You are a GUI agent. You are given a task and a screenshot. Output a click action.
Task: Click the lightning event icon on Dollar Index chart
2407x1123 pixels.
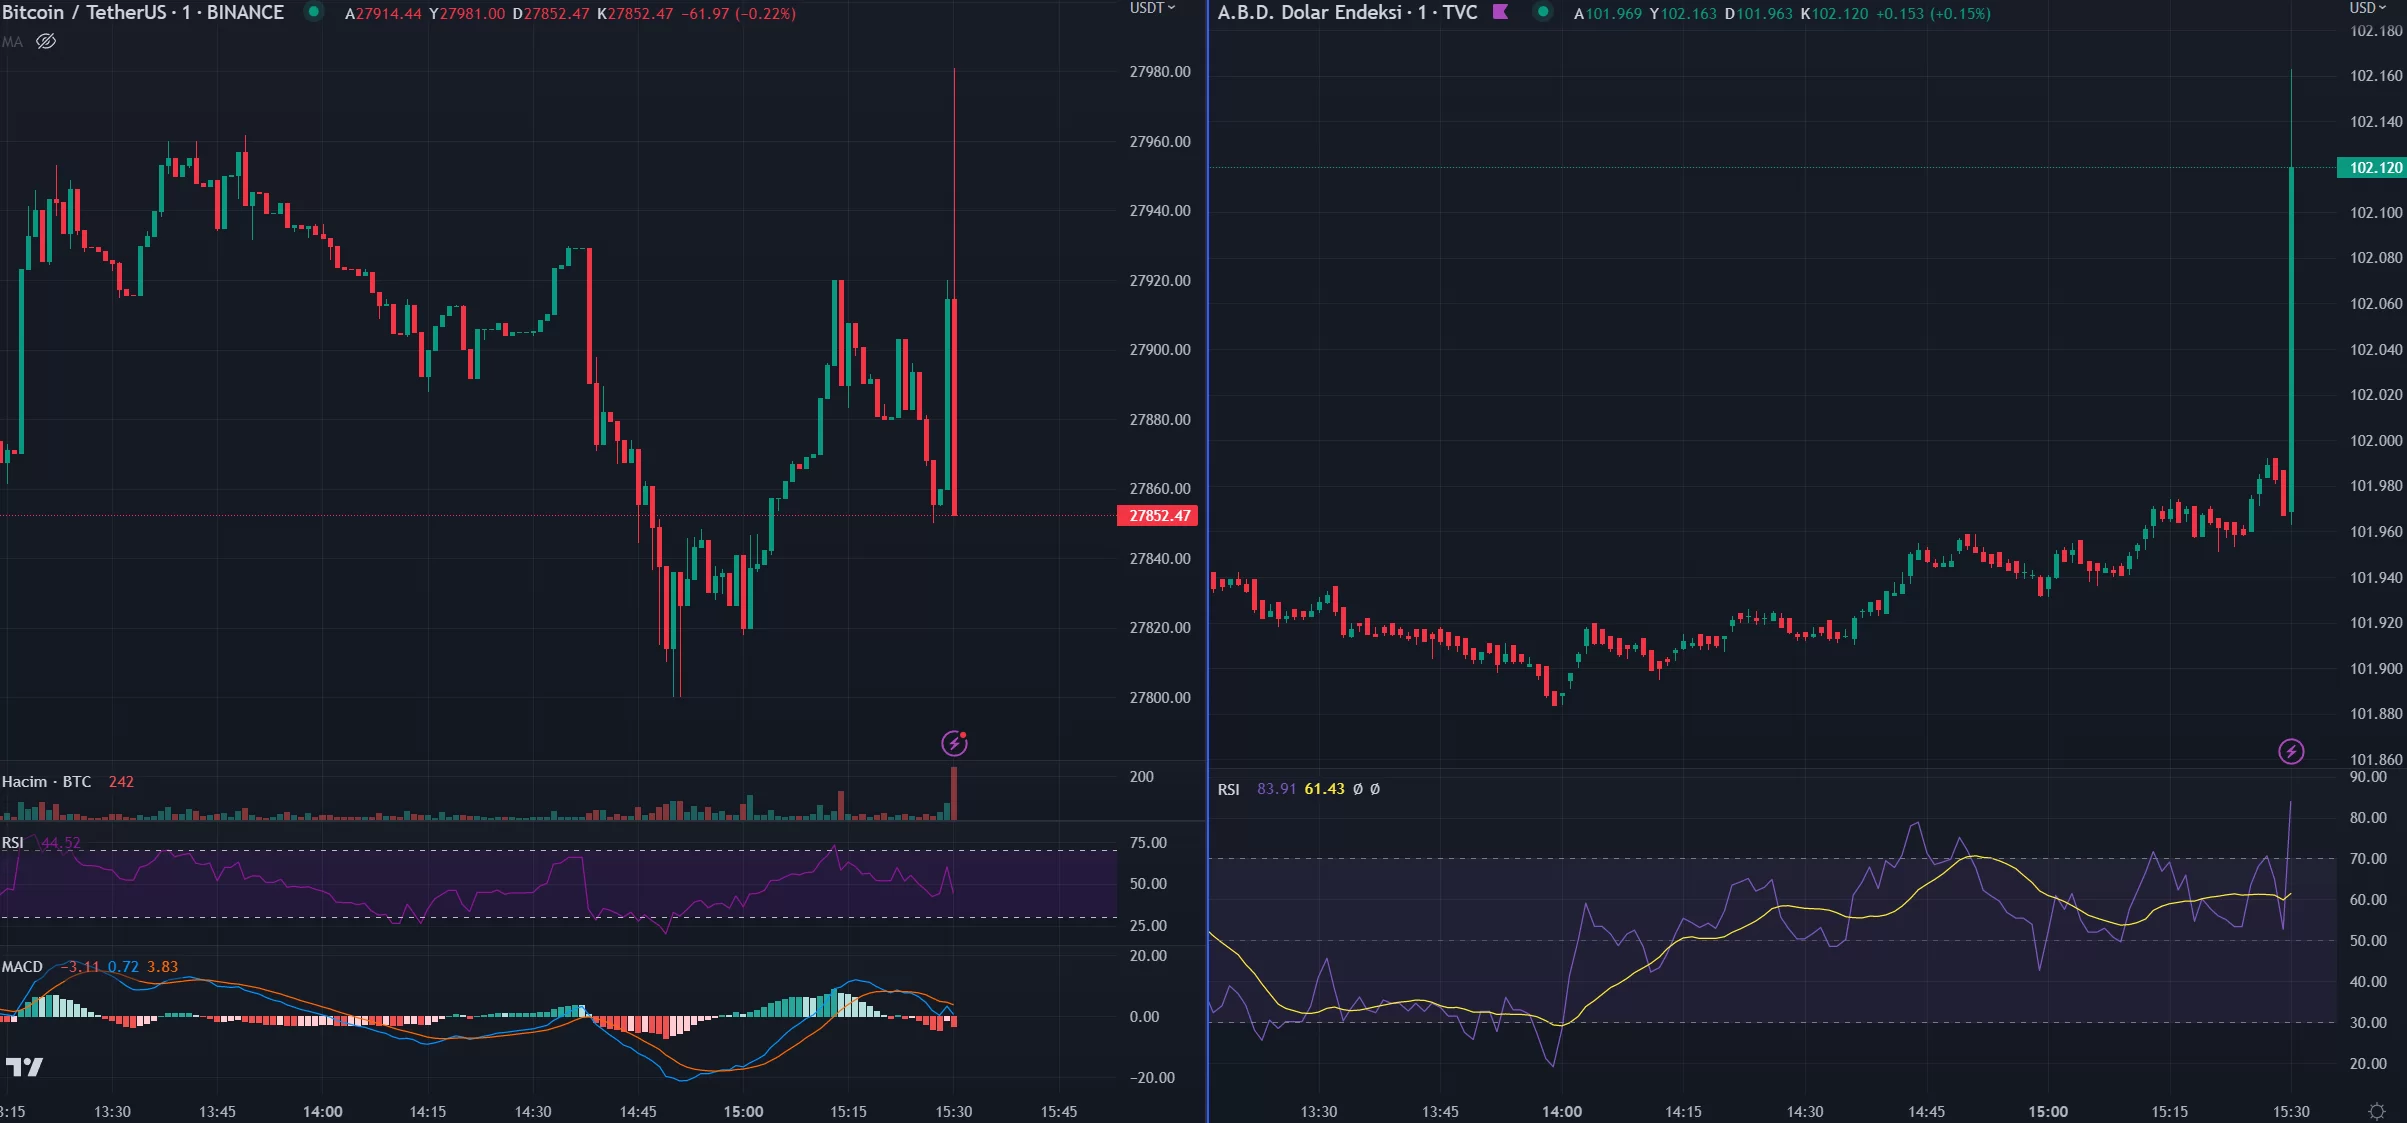tap(2291, 751)
